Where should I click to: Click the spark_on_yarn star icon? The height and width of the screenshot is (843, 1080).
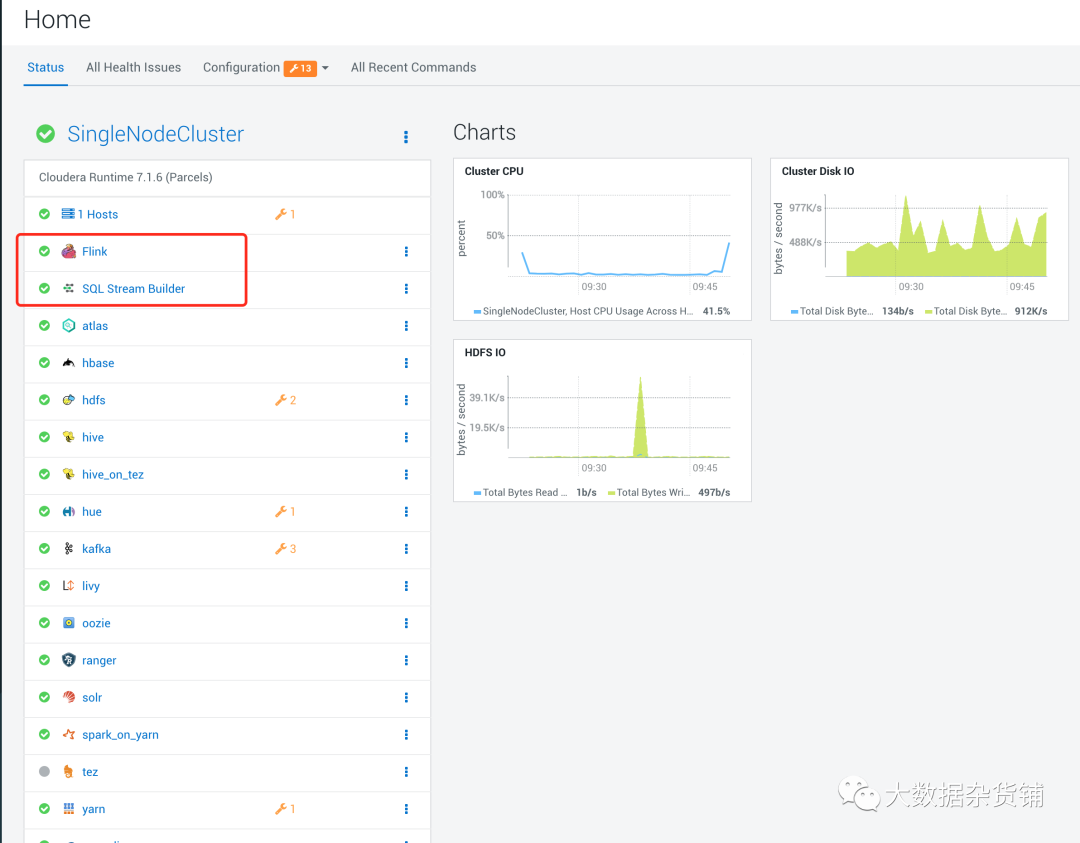[x=69, y=735]
